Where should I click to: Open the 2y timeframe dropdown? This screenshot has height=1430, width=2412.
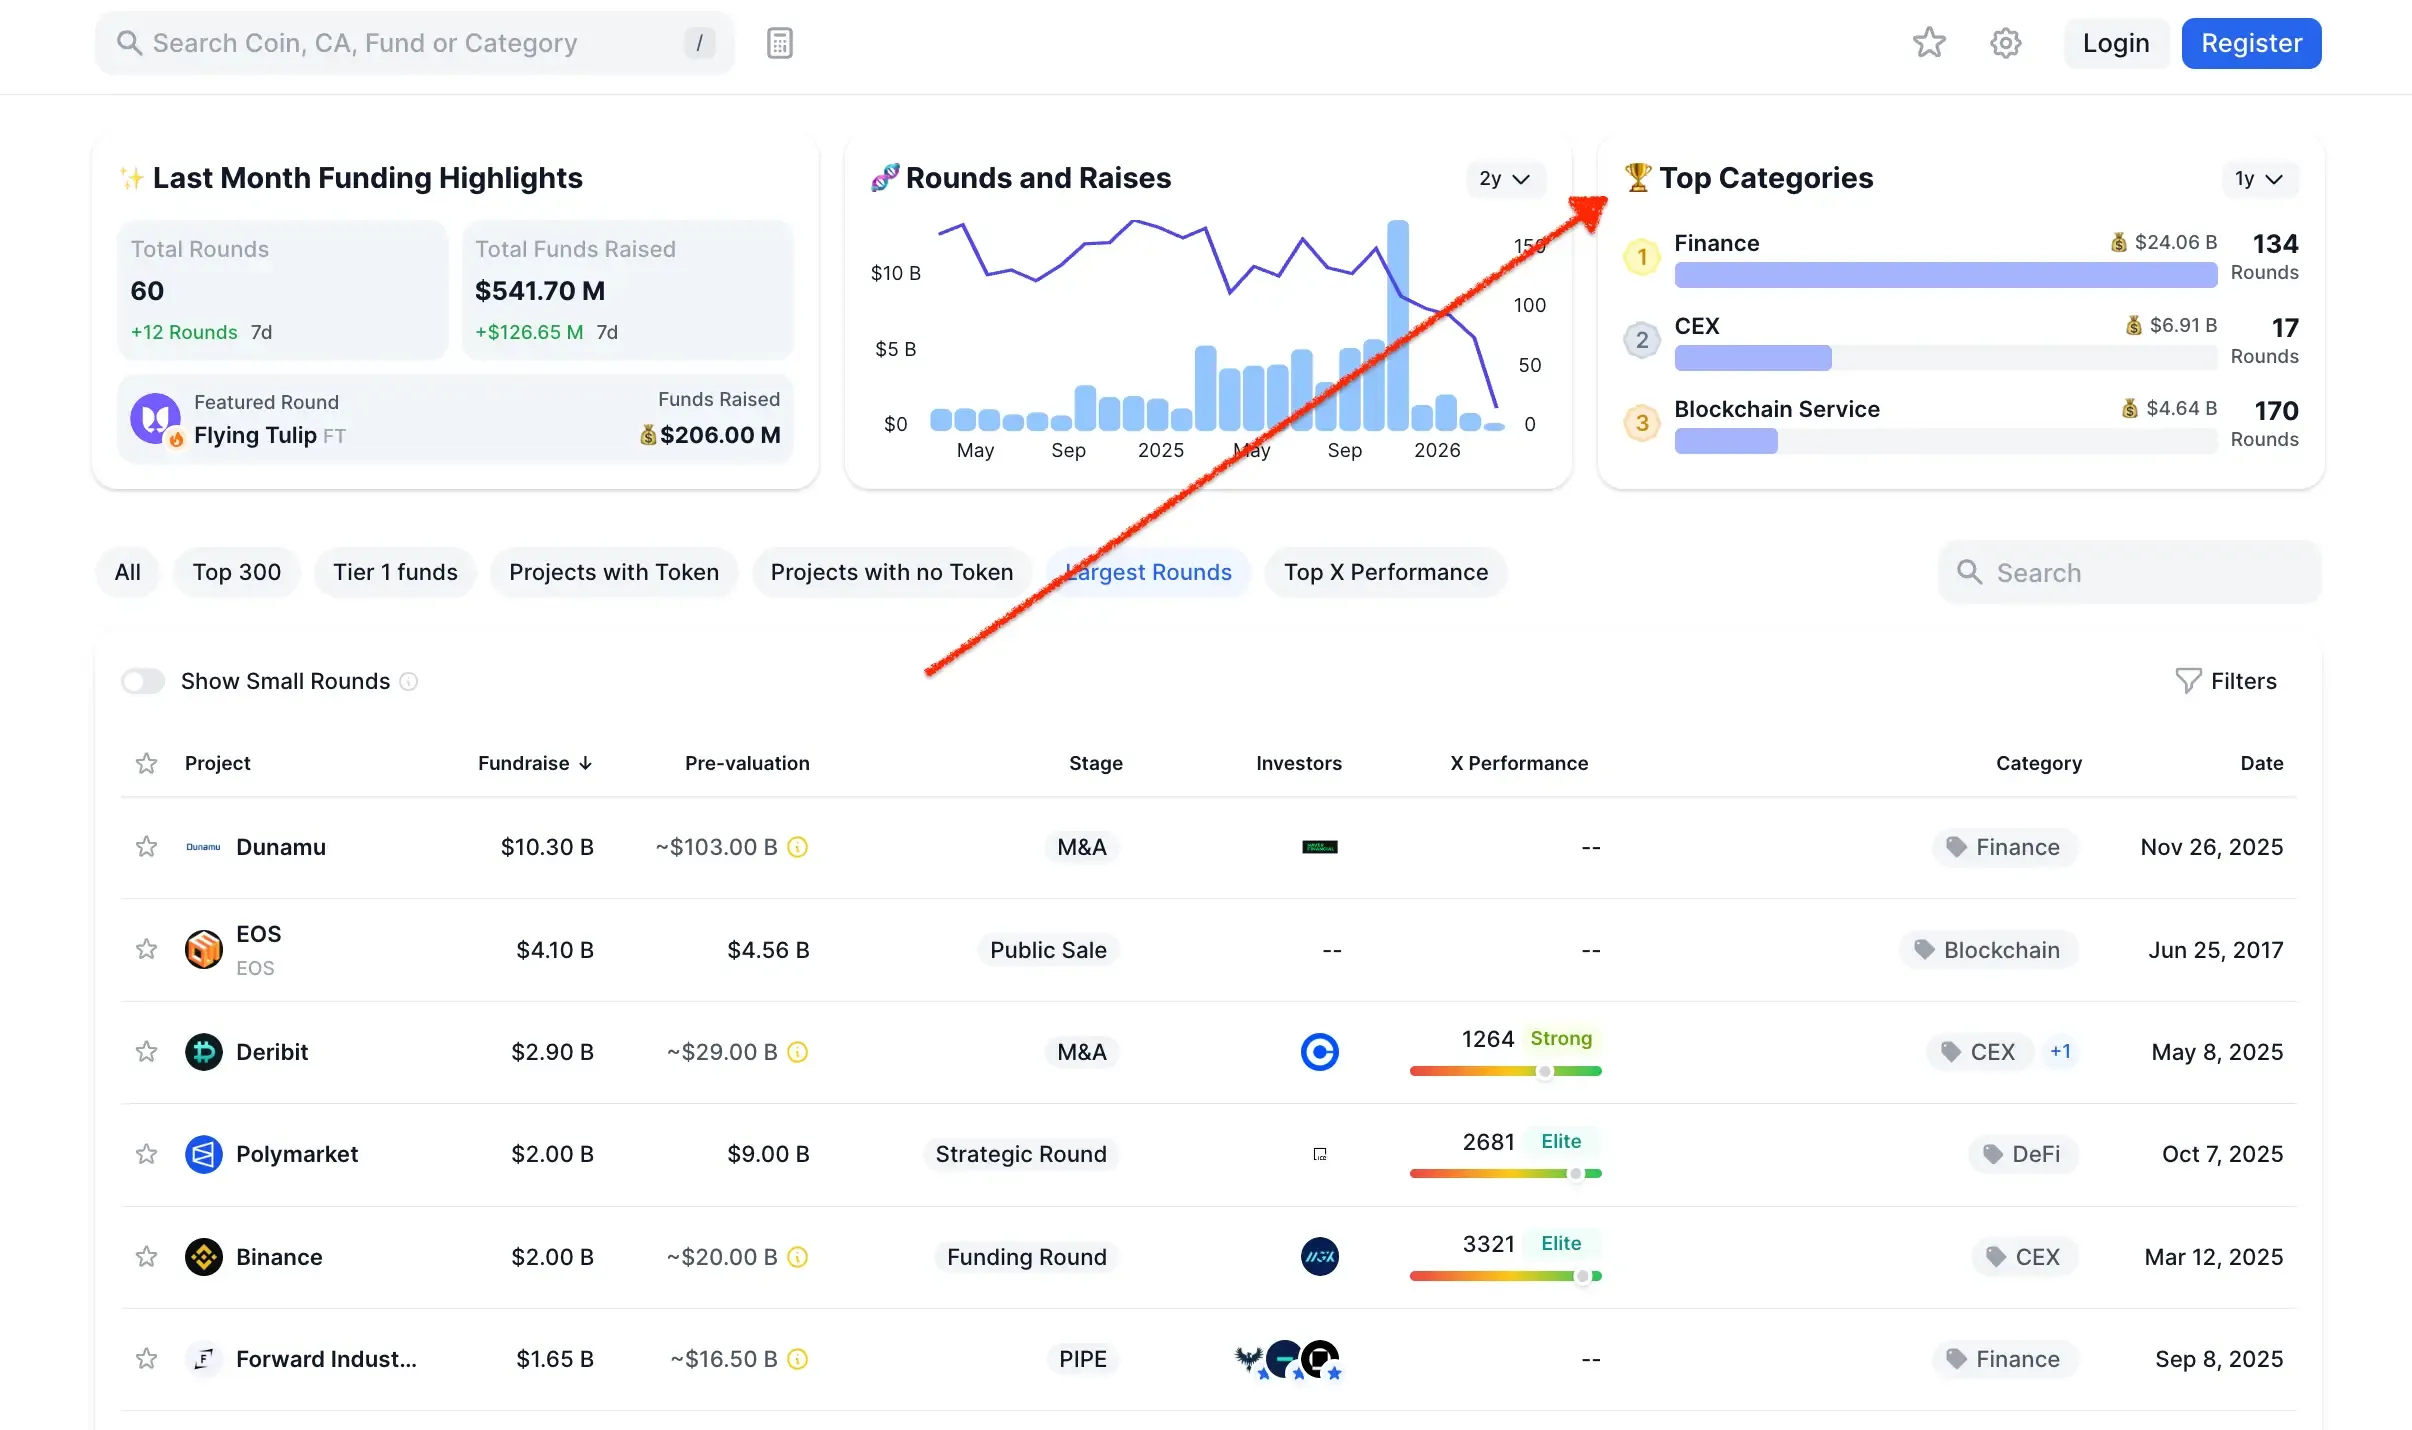1504,179
